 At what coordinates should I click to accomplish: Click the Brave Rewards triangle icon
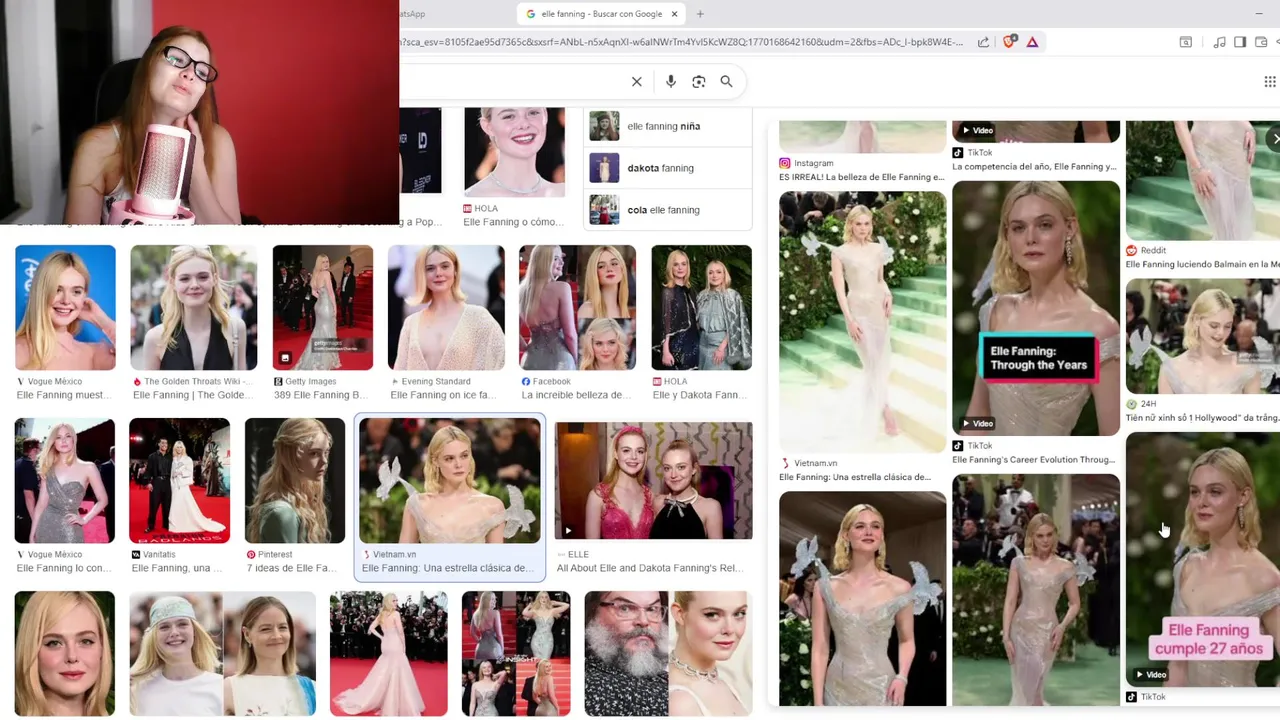pos(1032,42)
